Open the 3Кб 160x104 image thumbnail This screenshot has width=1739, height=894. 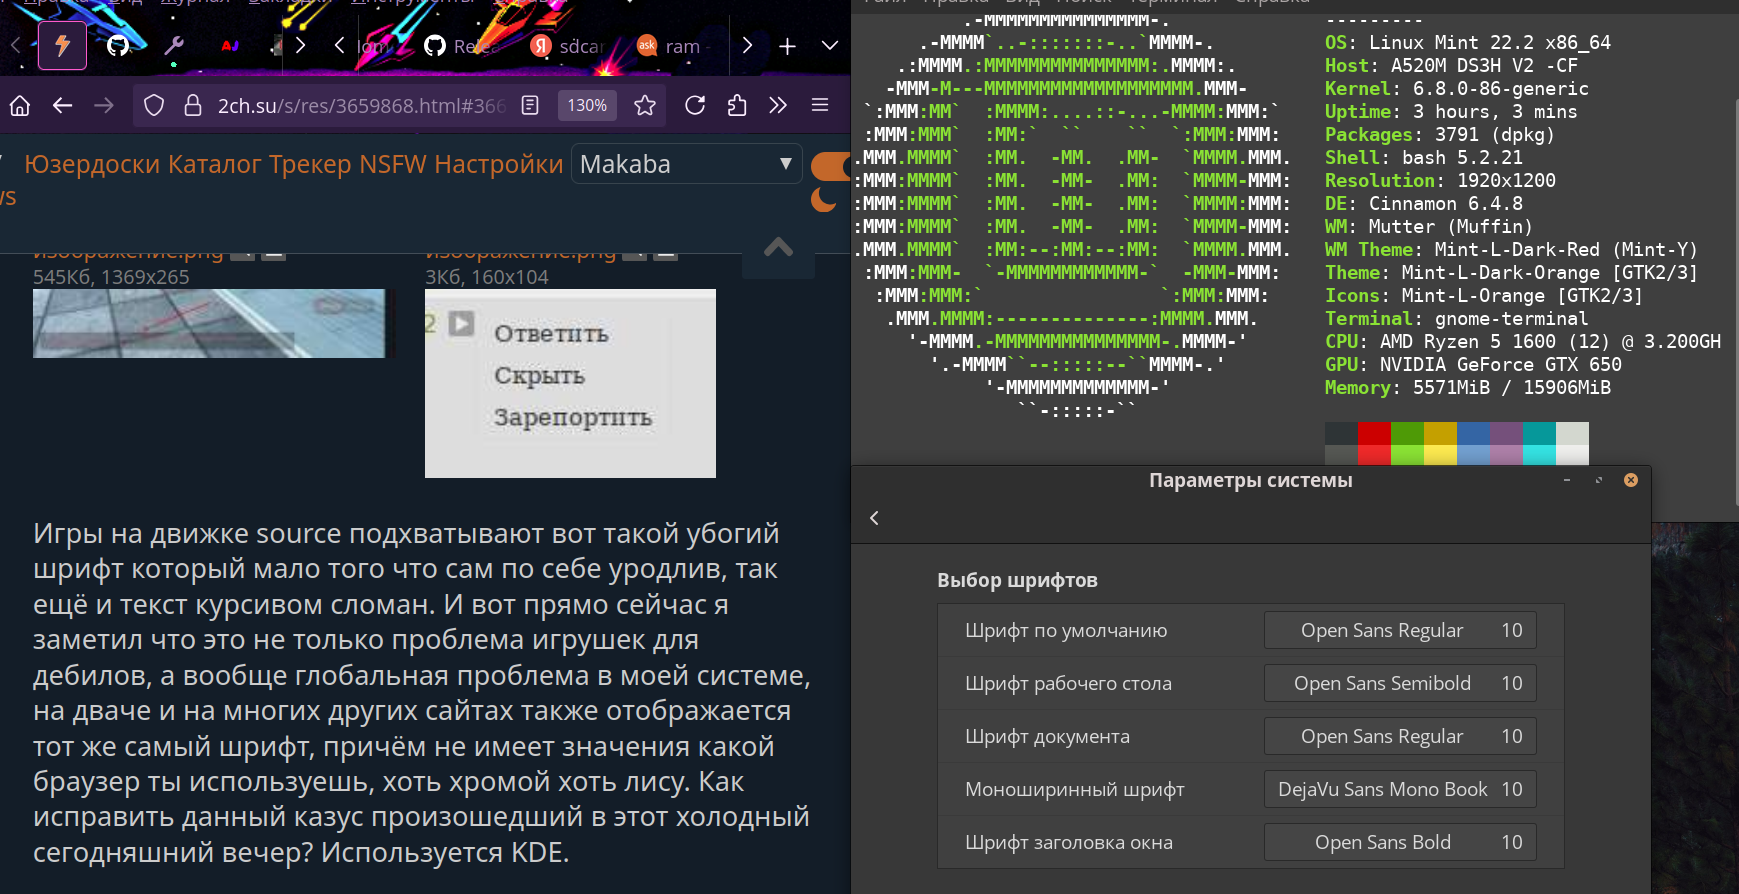pyautogui.click(x=570, y=383)
